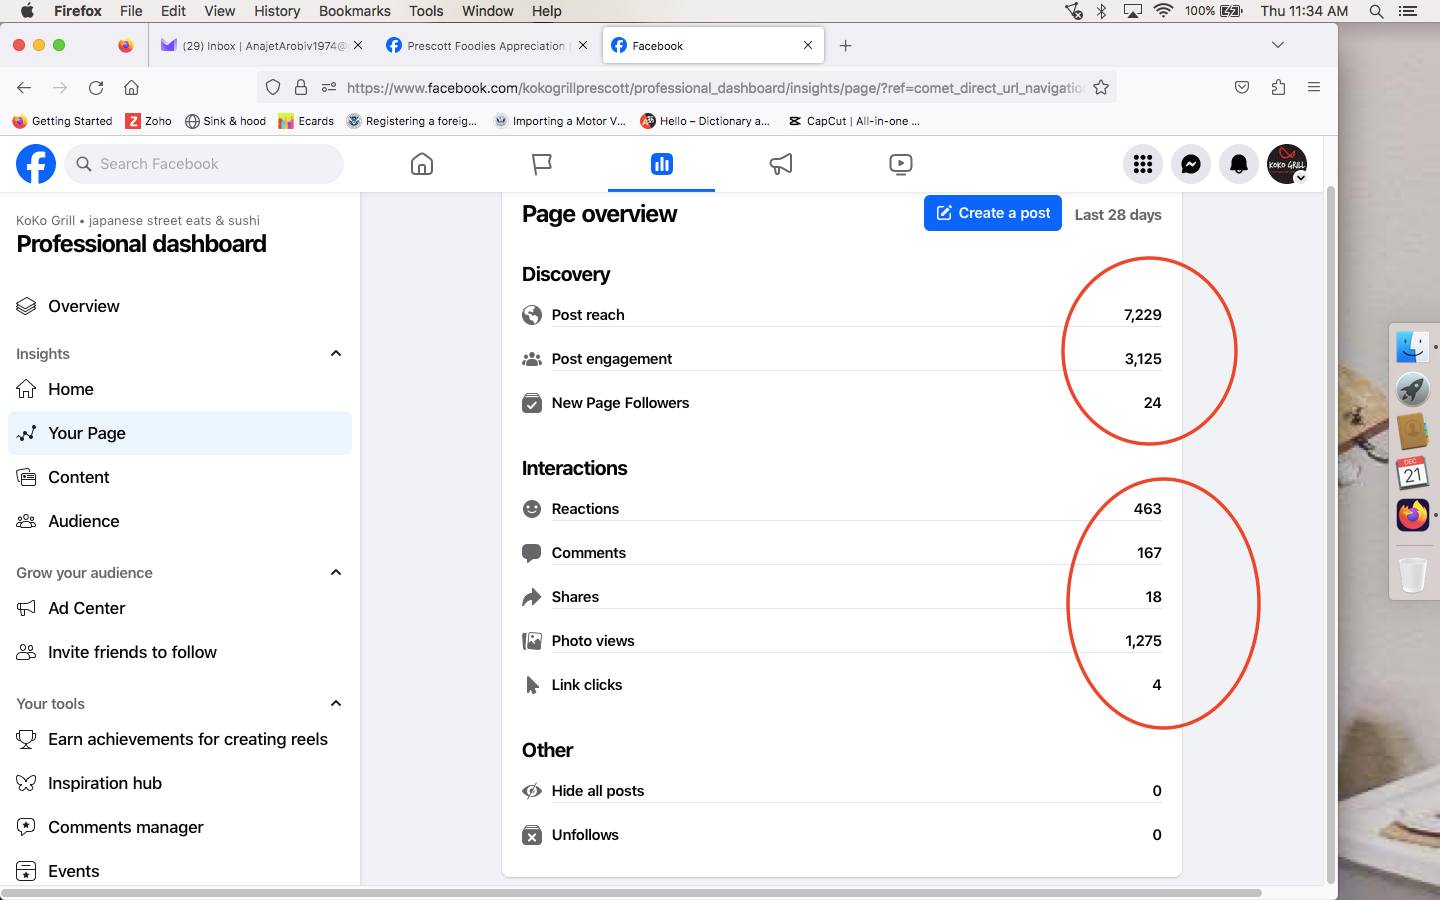Open a new browser tab

coord(845,45)
